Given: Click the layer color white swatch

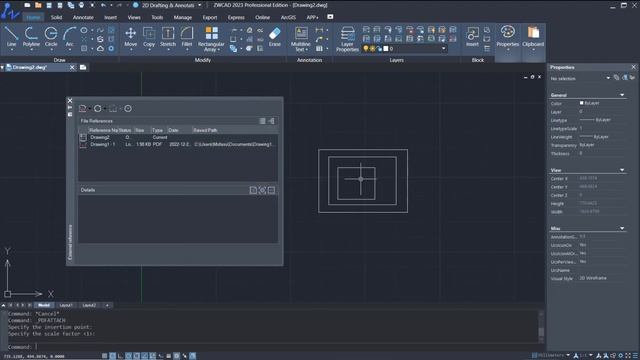Looking at the screenshot, I should click(x=386, y=49).
